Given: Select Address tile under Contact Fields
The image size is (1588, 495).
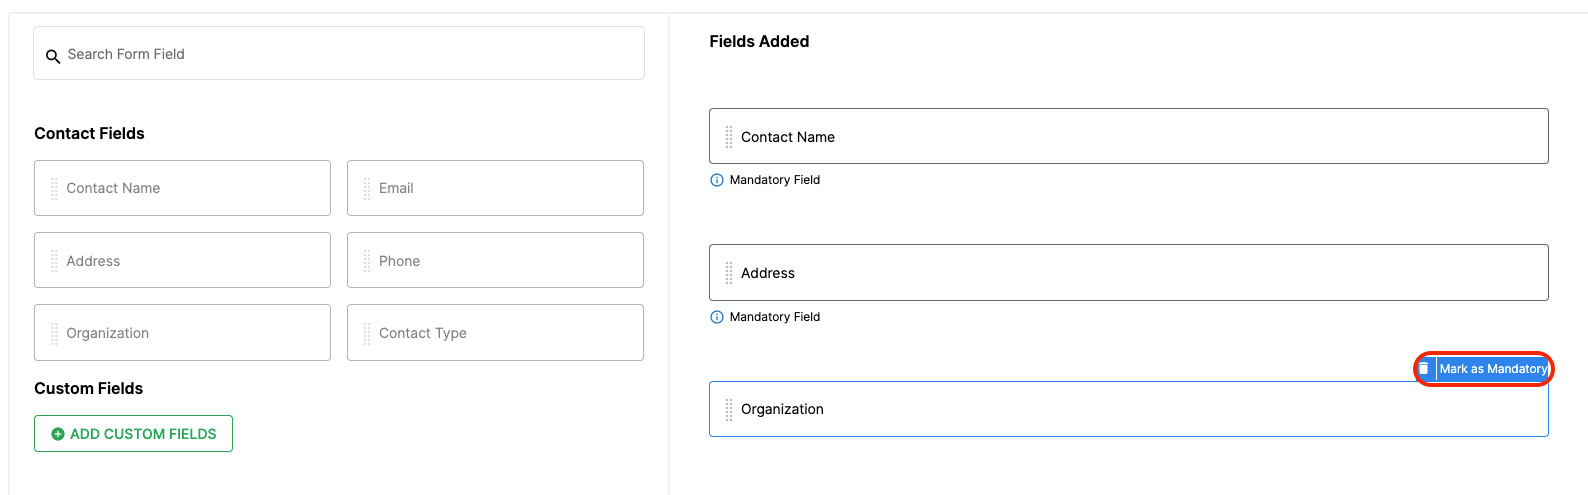Looking at the screenshot, I should (x=182, y=260).
